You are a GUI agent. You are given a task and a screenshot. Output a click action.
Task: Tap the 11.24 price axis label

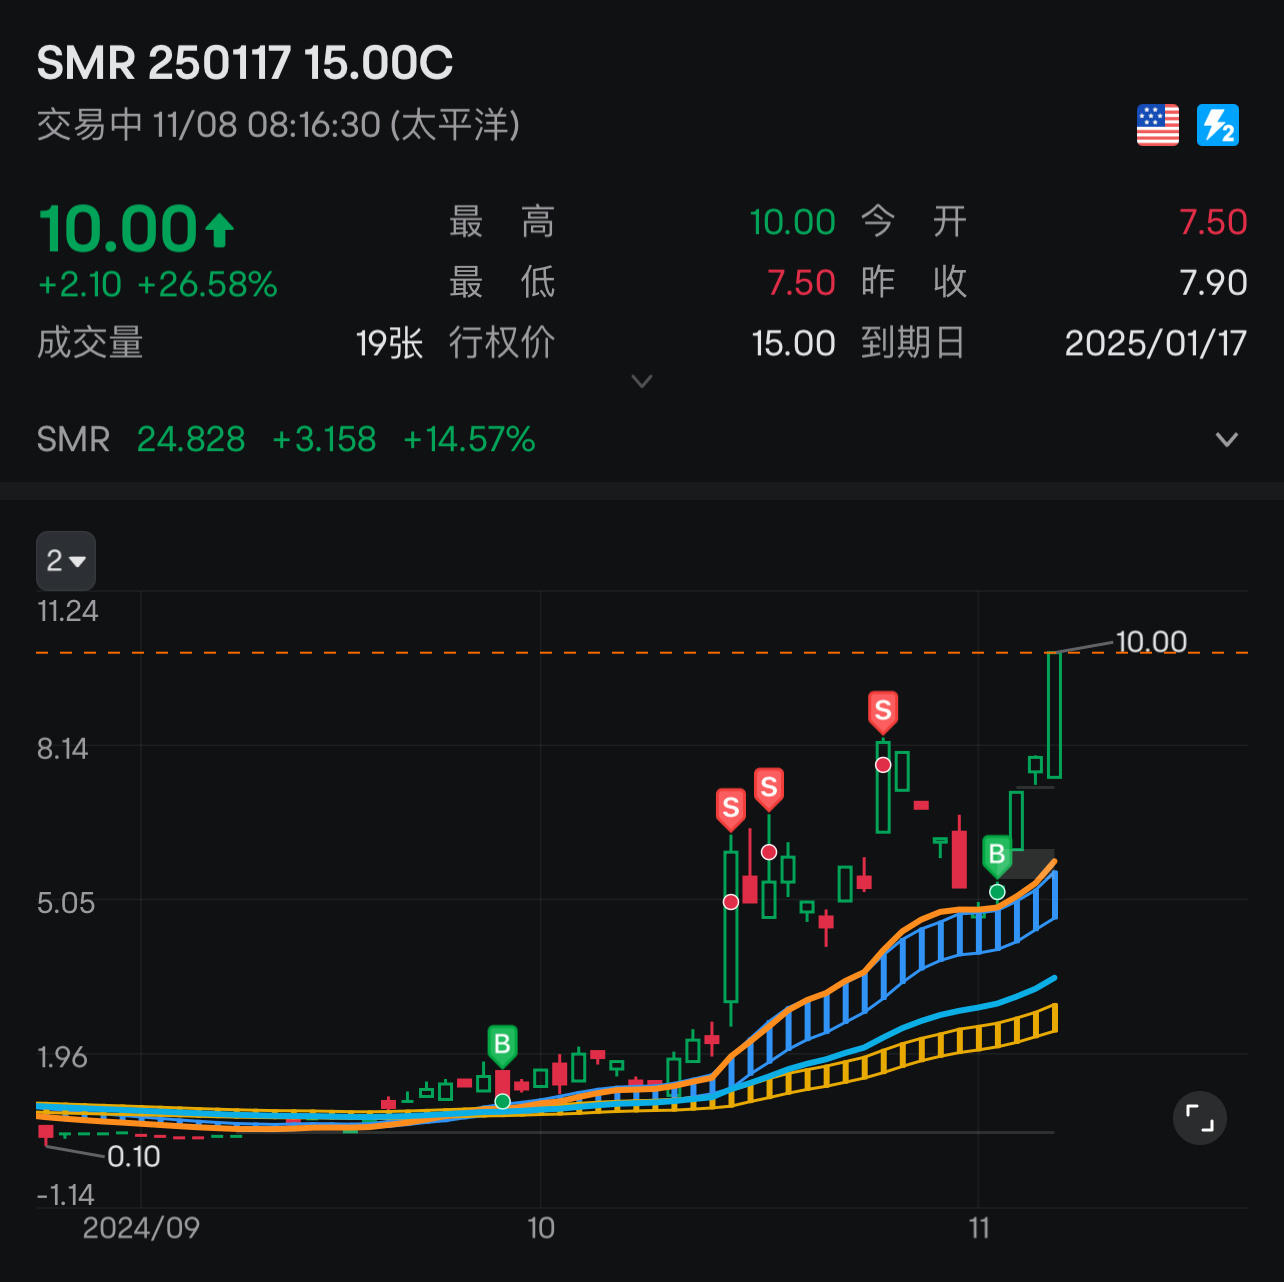click(x=68, y=611)
